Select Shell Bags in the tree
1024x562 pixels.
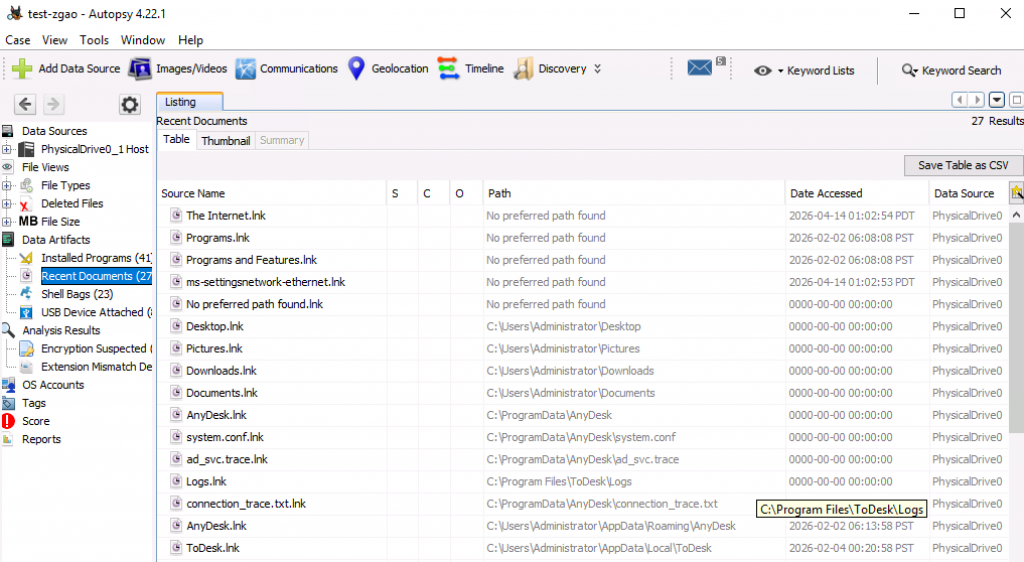76,294
